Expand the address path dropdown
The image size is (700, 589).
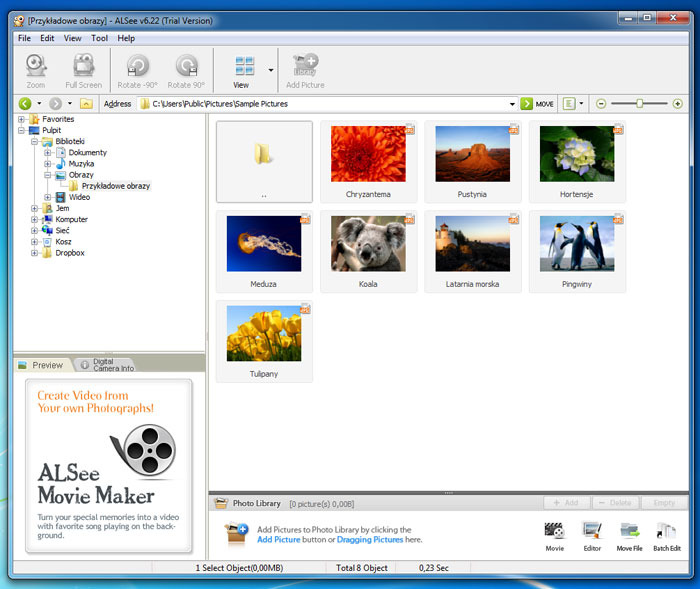point(512,104)
